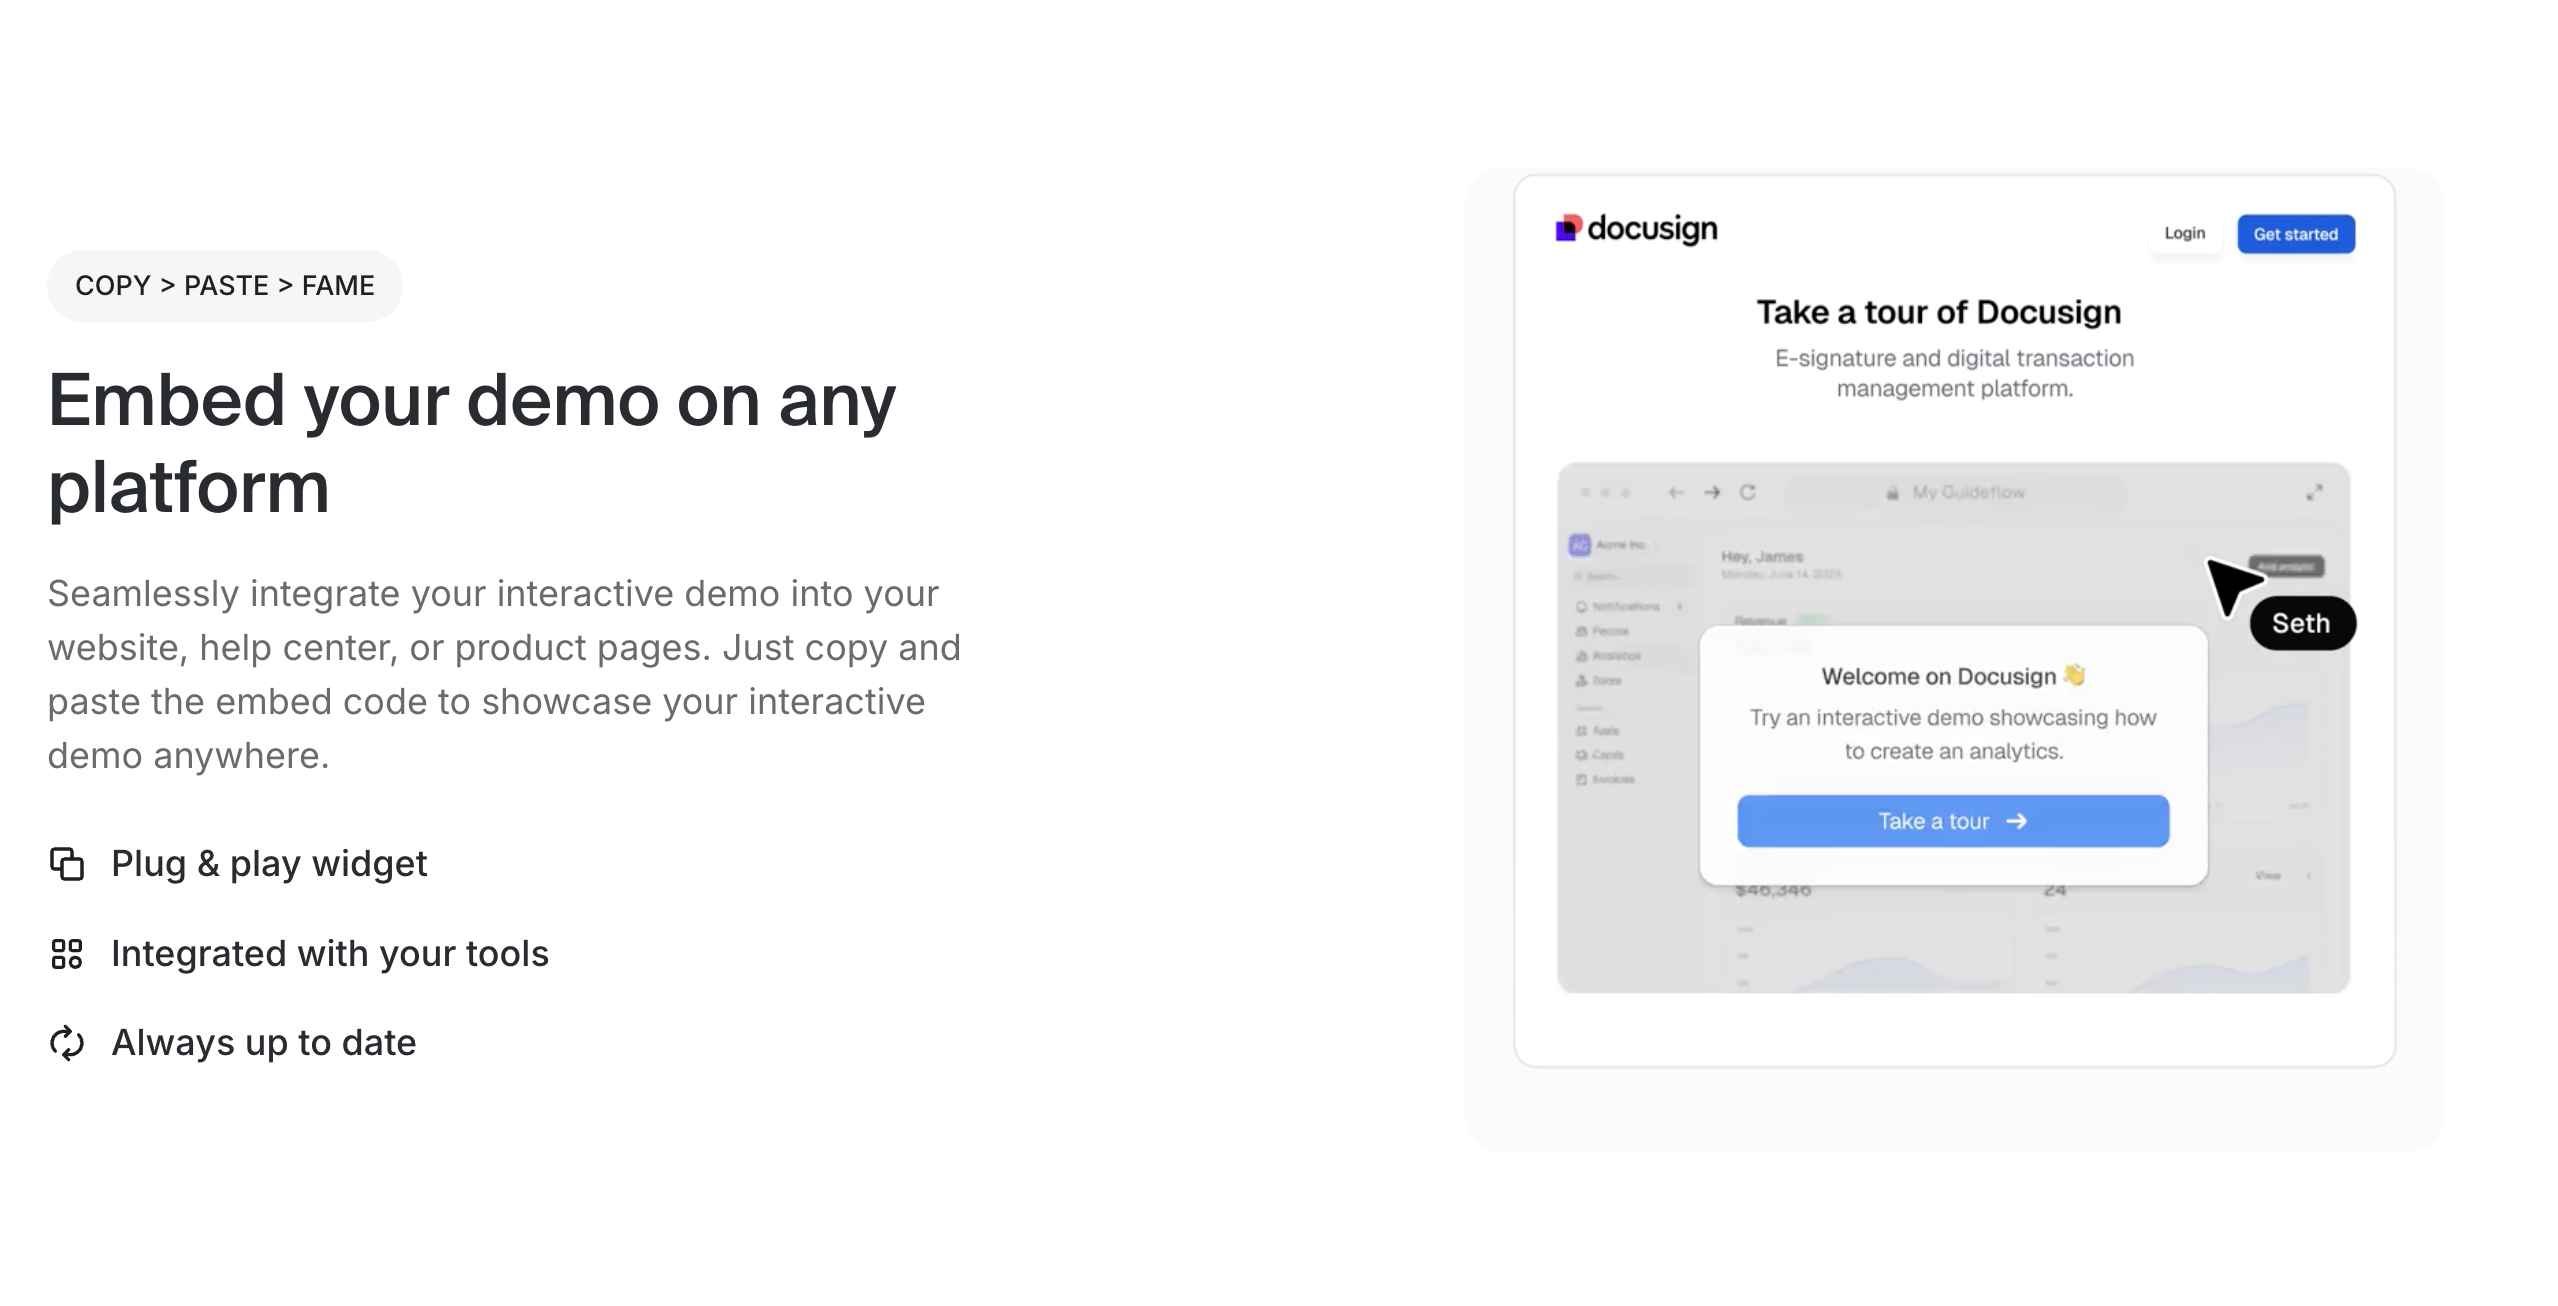
Task: Click the My Guideflow address bar
Action: (1967, 492)
